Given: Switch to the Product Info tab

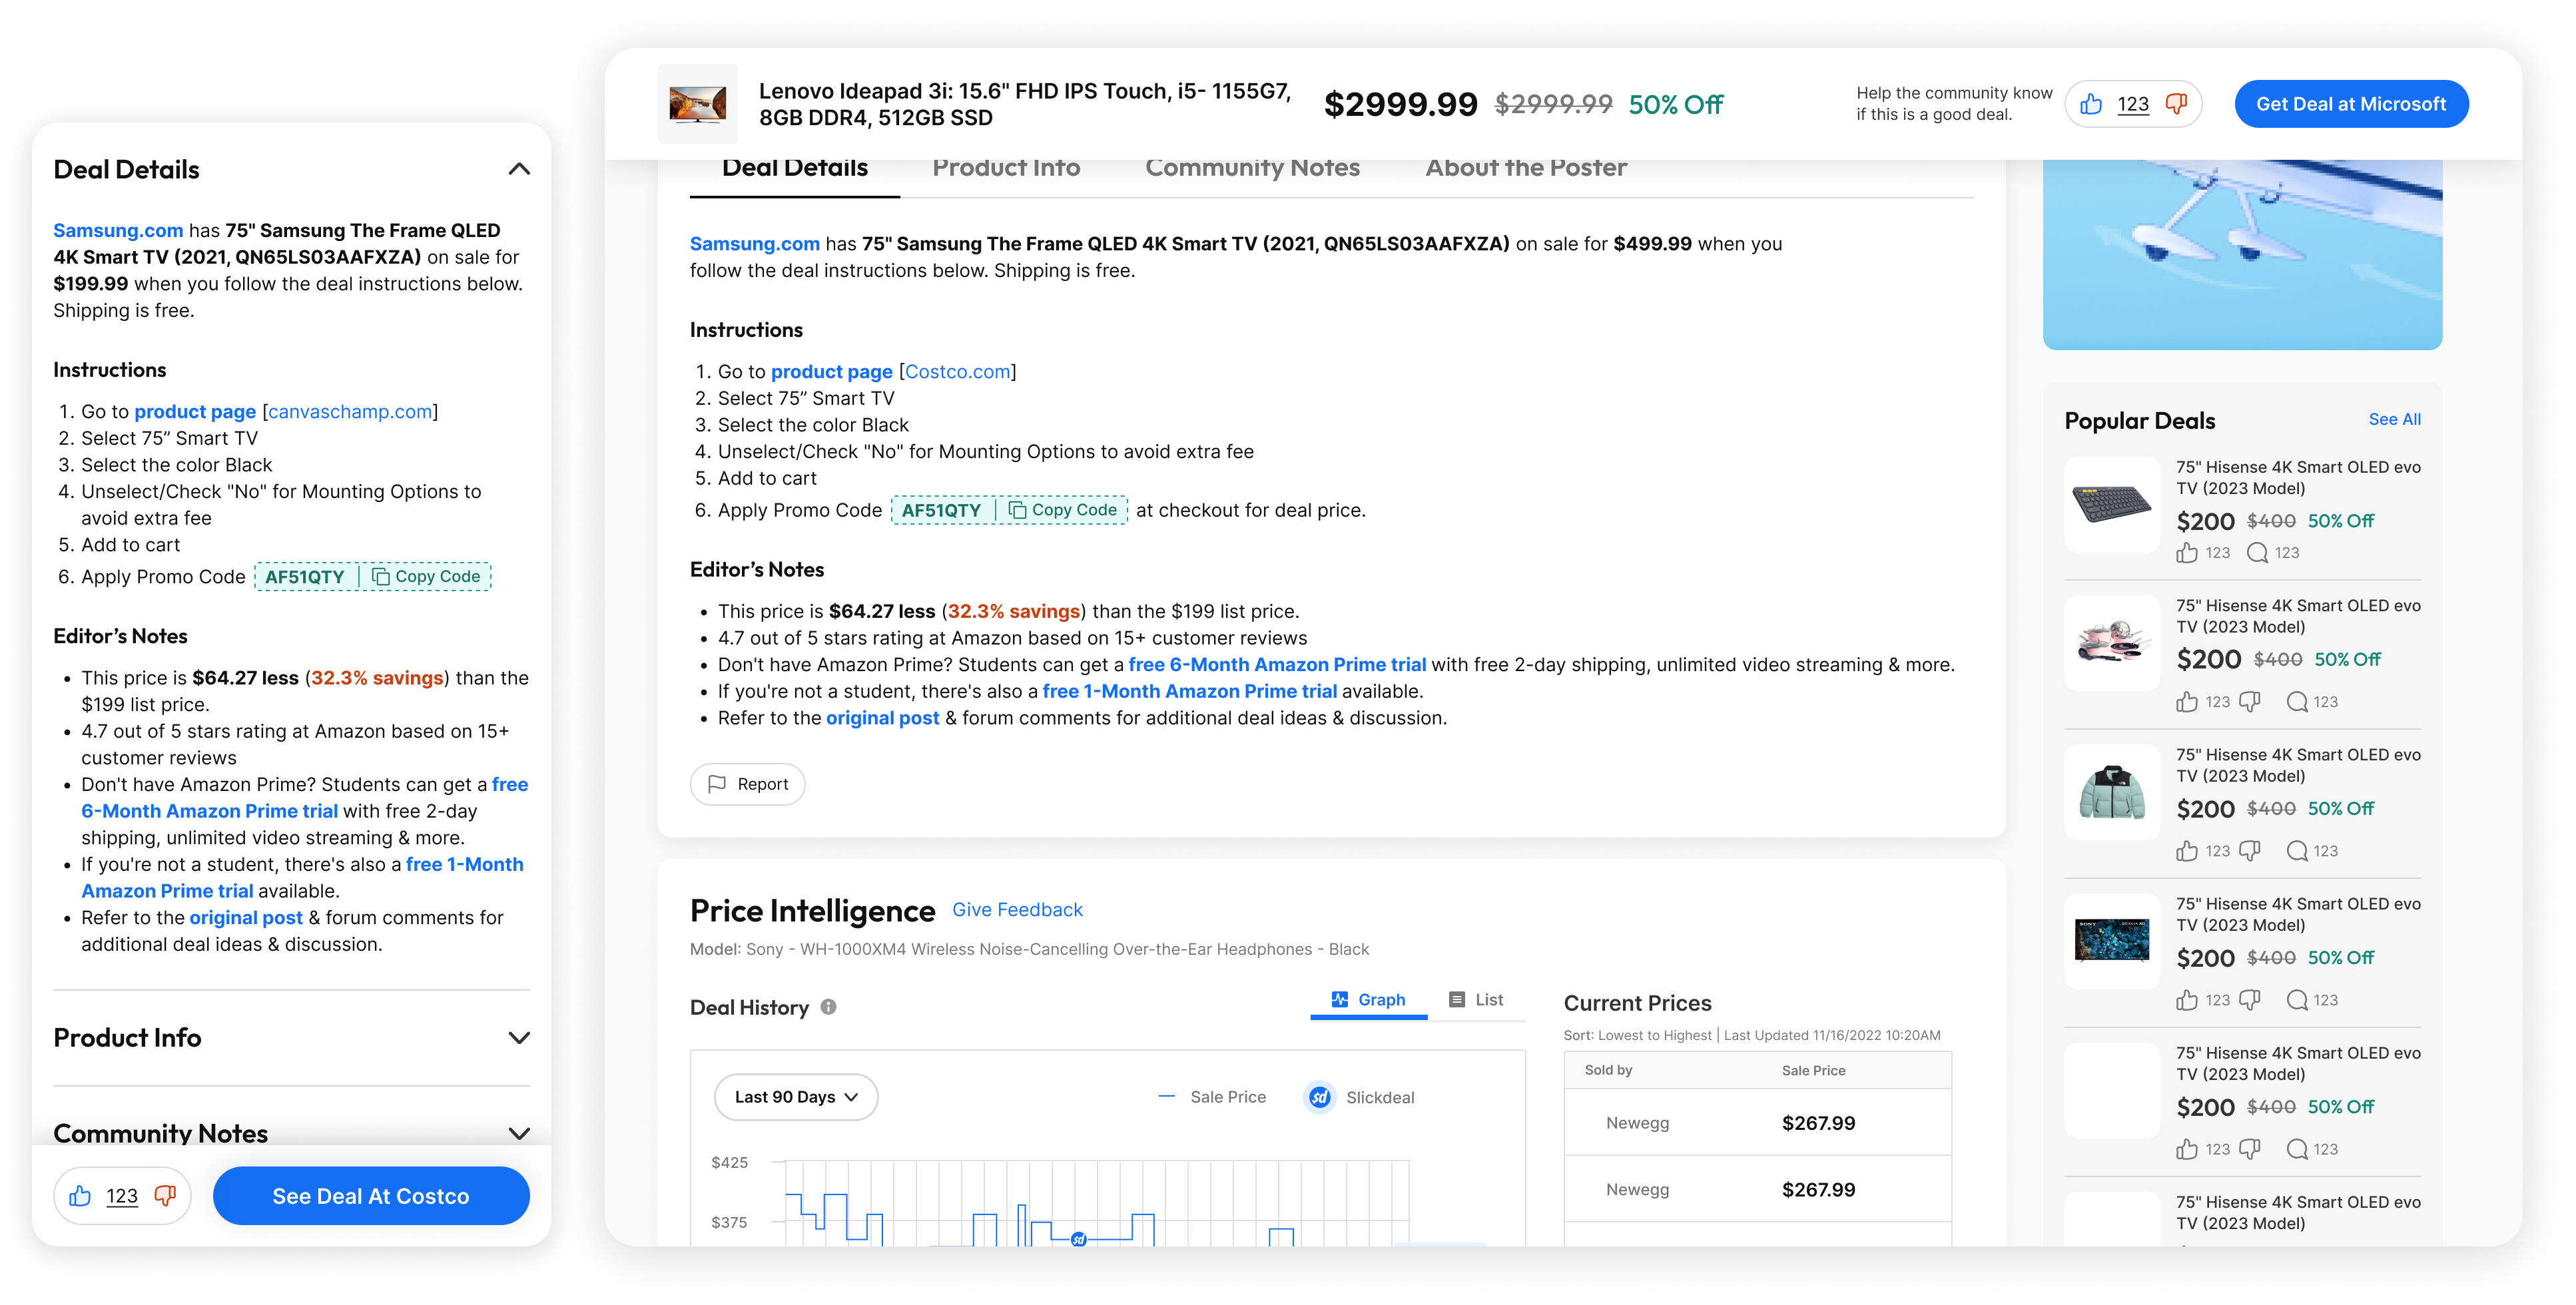Looking at the screenshot, I should pos(1006,168).
